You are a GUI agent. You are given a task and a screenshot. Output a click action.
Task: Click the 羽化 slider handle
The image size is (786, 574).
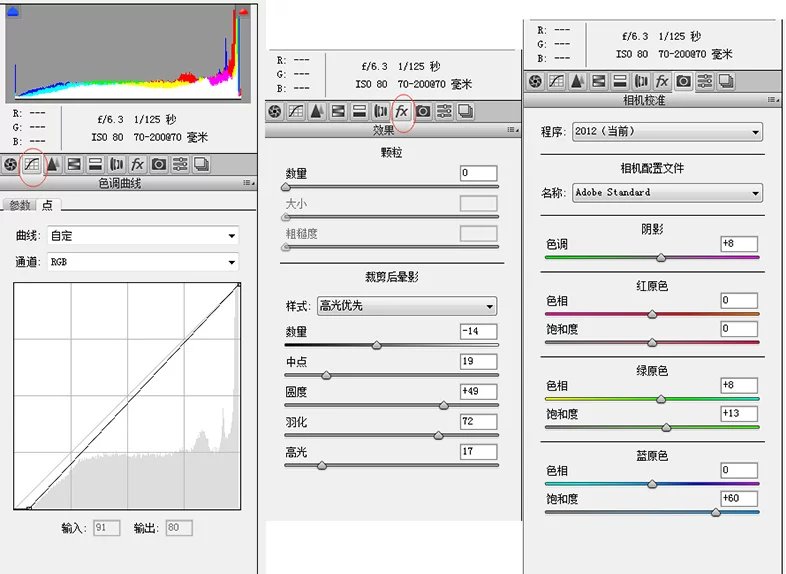439,435
